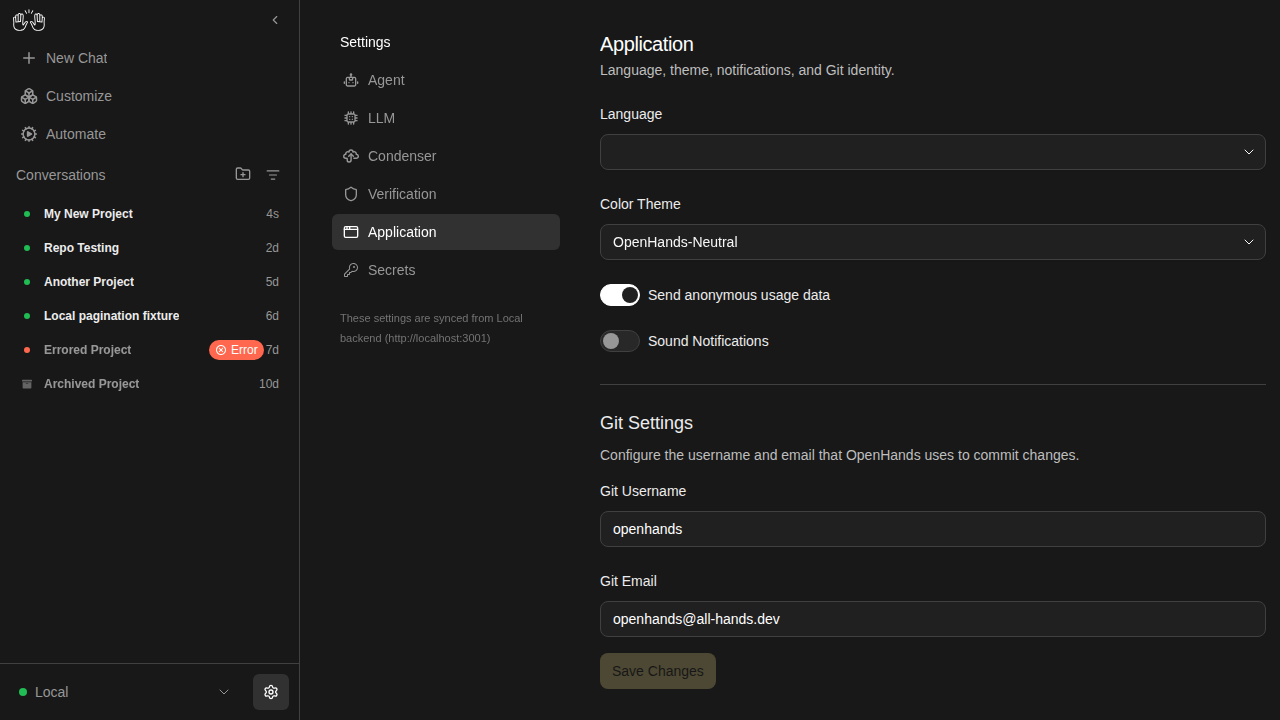Open the LLM settings section

pyautogui.click(x=446, y=118)
